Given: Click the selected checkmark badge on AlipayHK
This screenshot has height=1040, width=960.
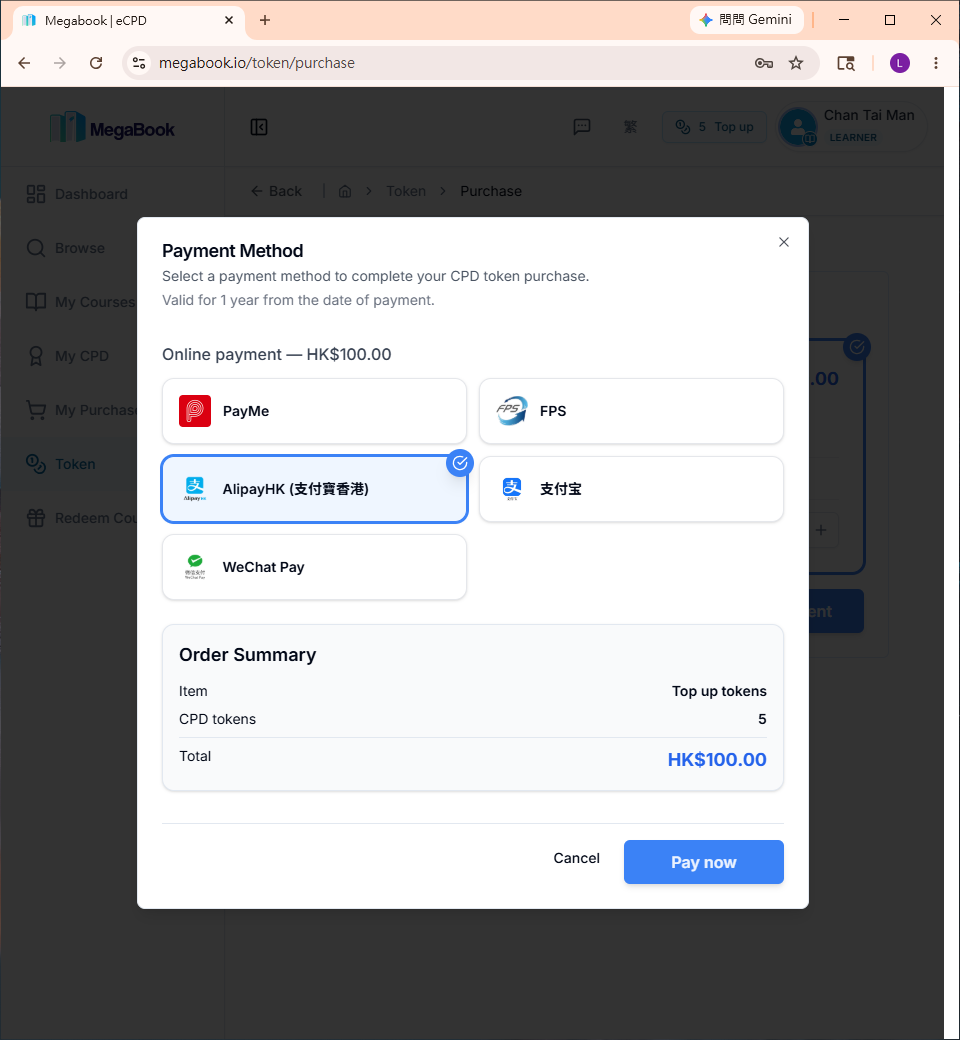Looking at the screenshot, I should pos(460,463).
